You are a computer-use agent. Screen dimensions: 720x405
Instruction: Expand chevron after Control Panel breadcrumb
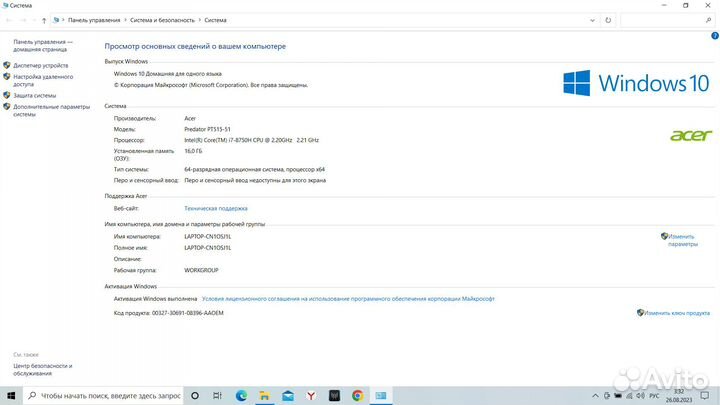pos(125,20)
